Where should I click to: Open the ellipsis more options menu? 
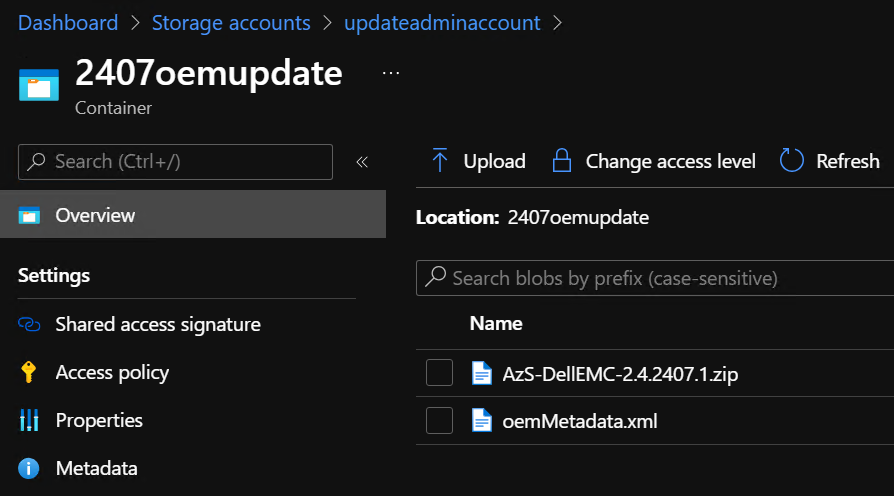tap(391, 74)
